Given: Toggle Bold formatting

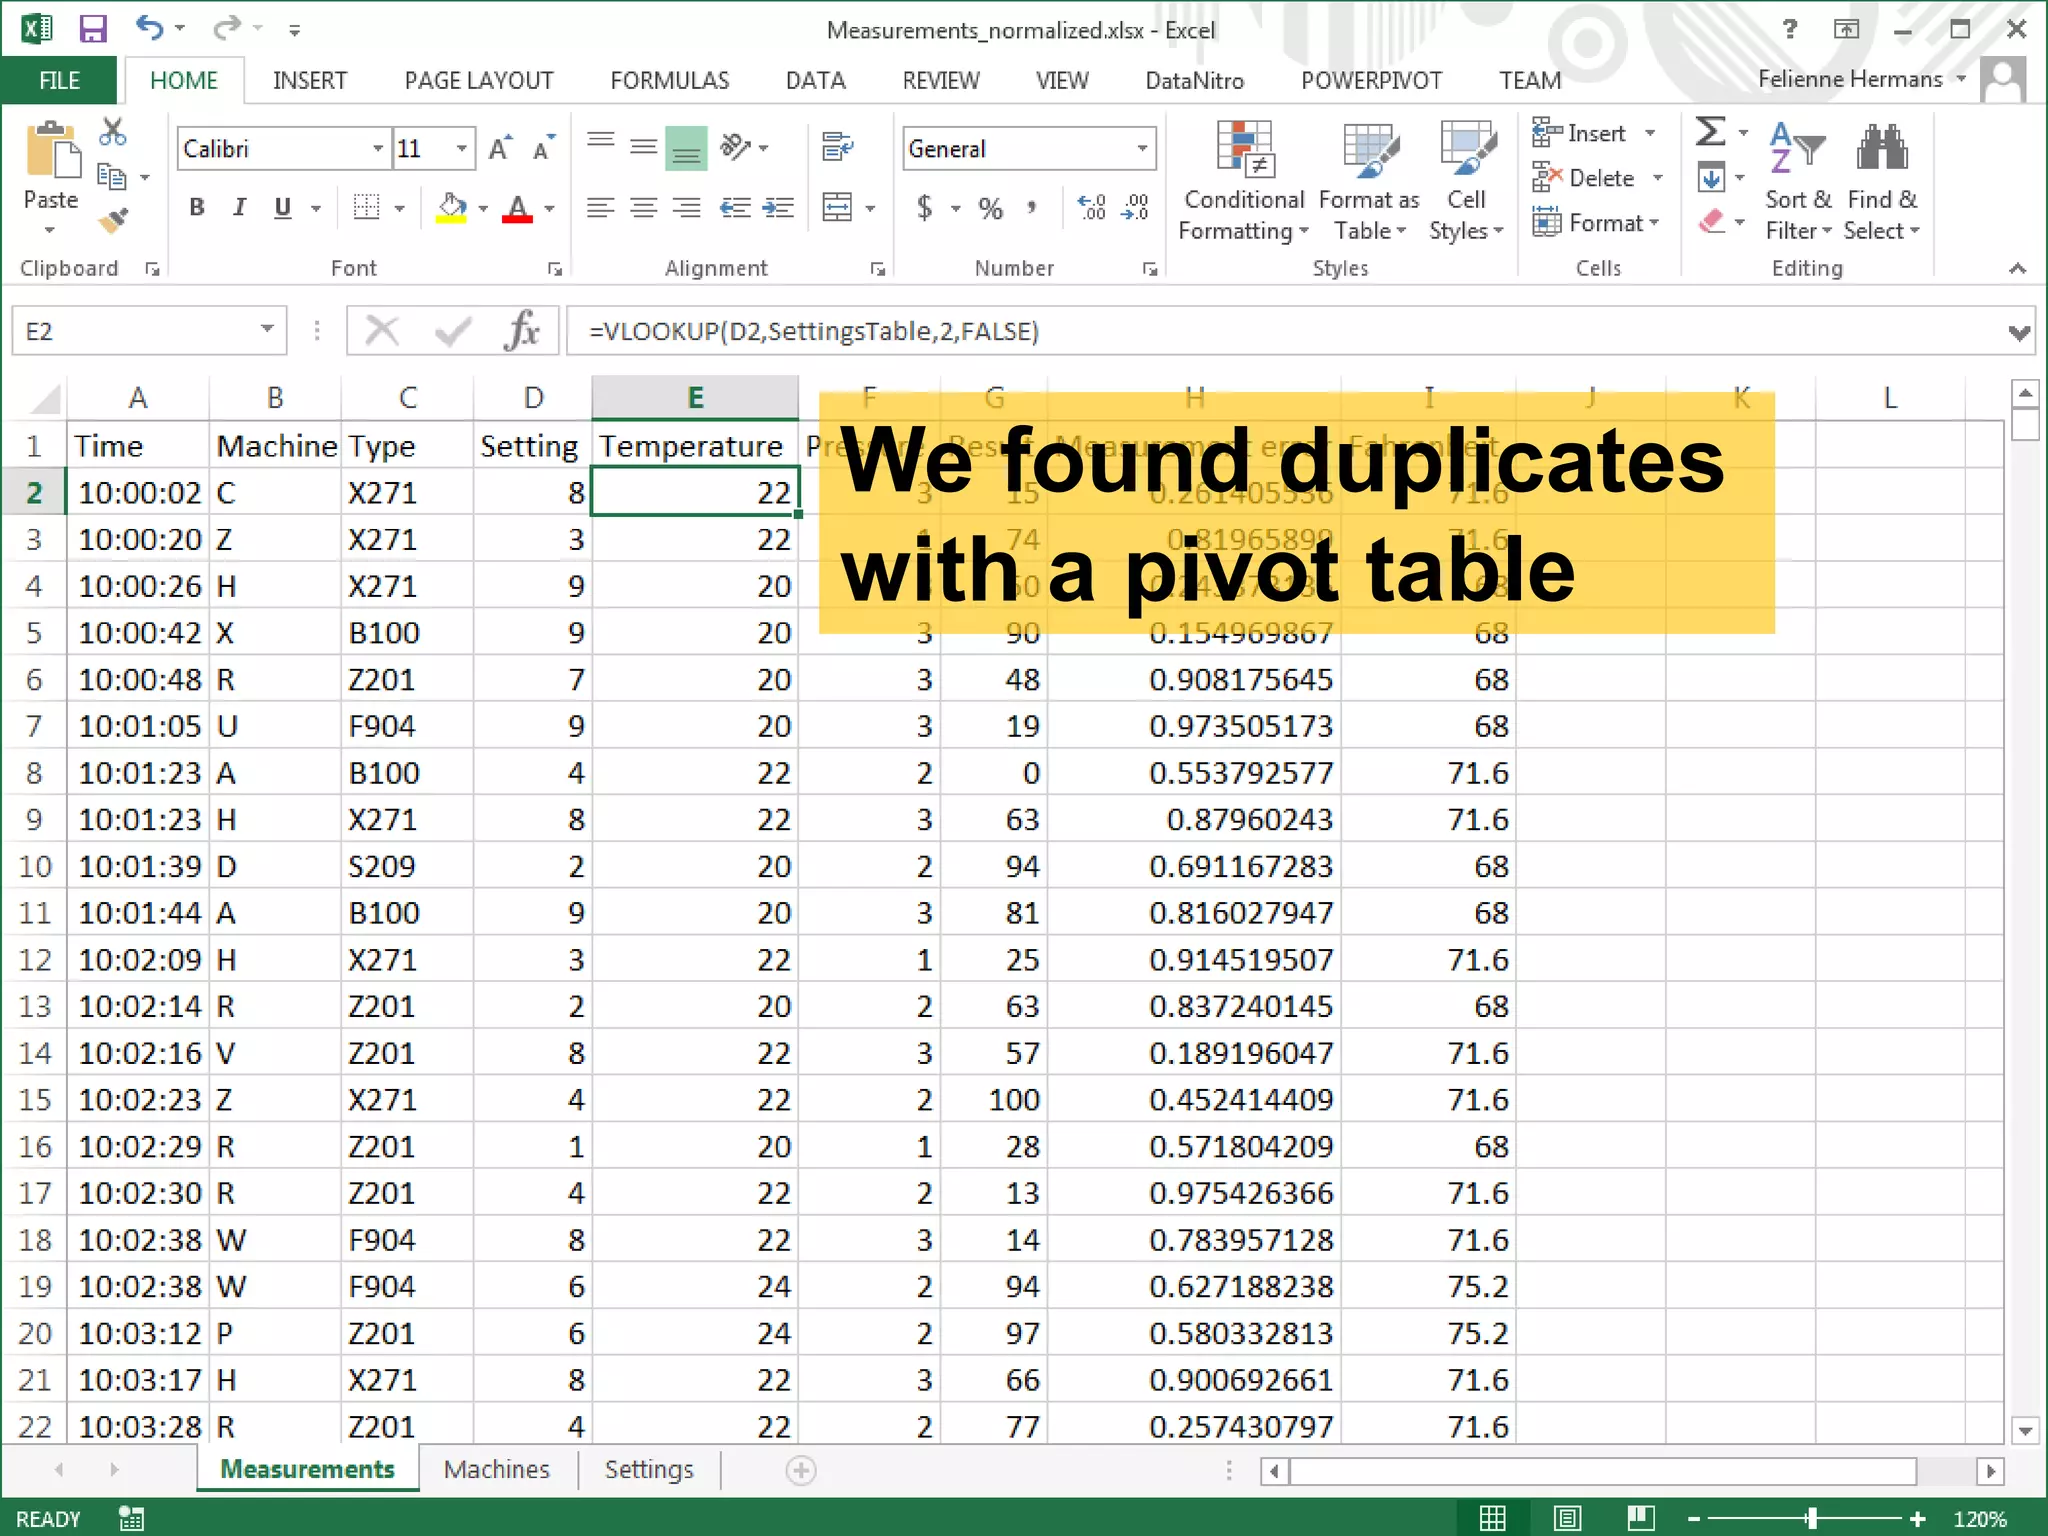Looking at the screenshot, I should point(197,208).
